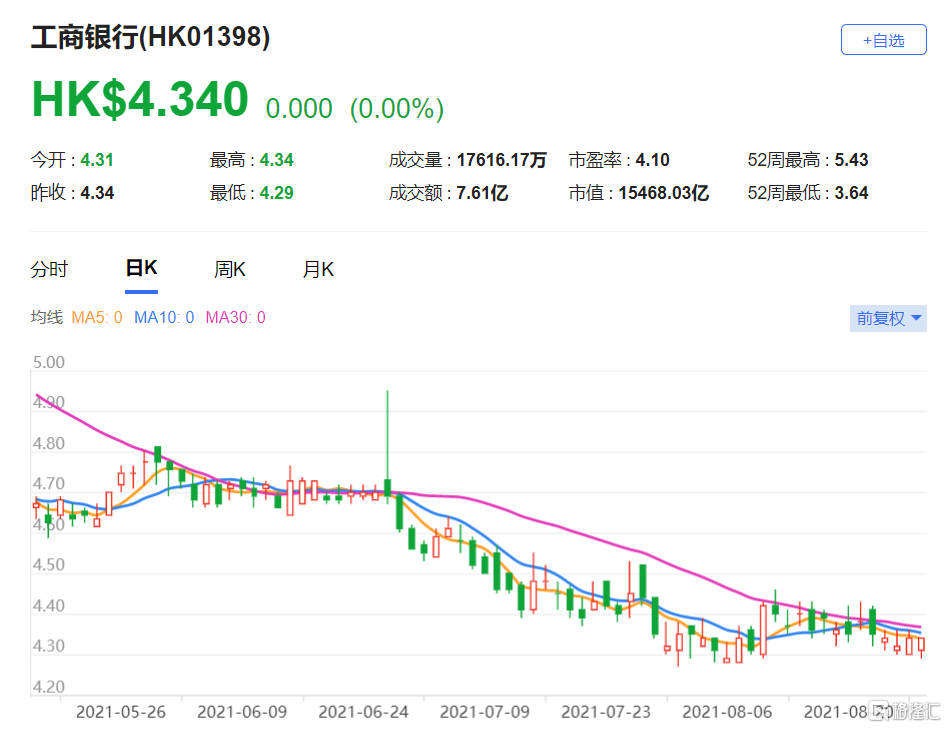Viewport: 948px width, 729px height.
Task: Click the 52周最高 value 5.43
Action: click(x=851, y=160)
